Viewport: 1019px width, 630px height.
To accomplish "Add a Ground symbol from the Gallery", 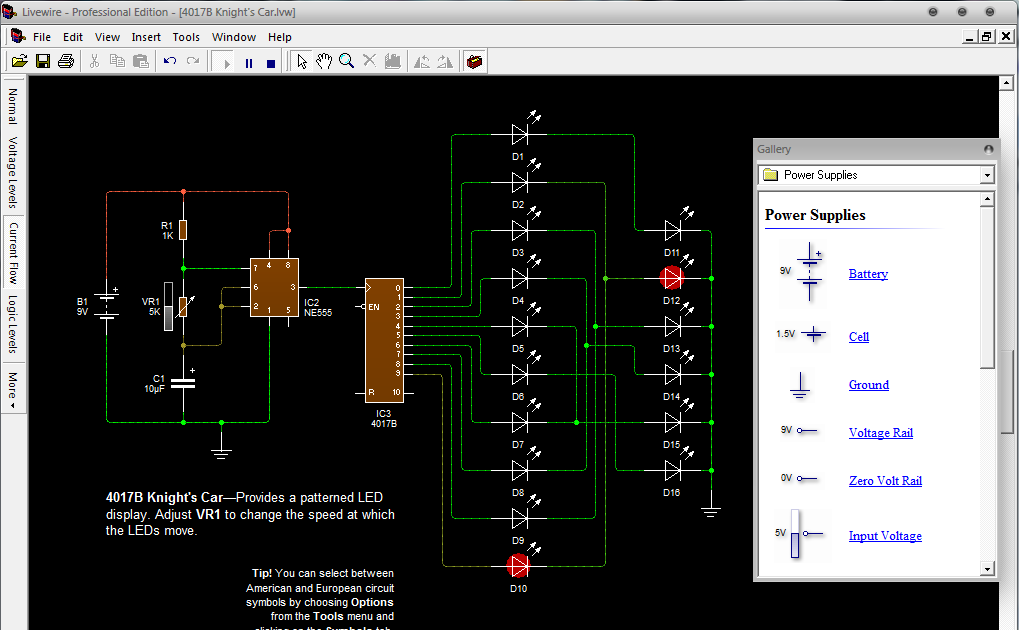I will pos(868,385).
